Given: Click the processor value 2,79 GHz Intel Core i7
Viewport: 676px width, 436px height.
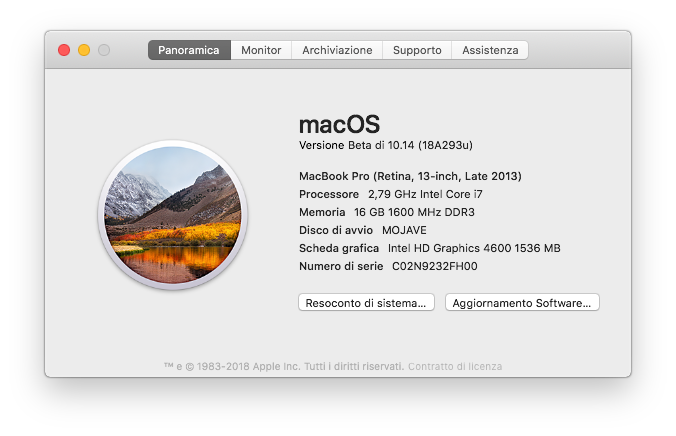Looking at the screenshot, I should [425, 194].
